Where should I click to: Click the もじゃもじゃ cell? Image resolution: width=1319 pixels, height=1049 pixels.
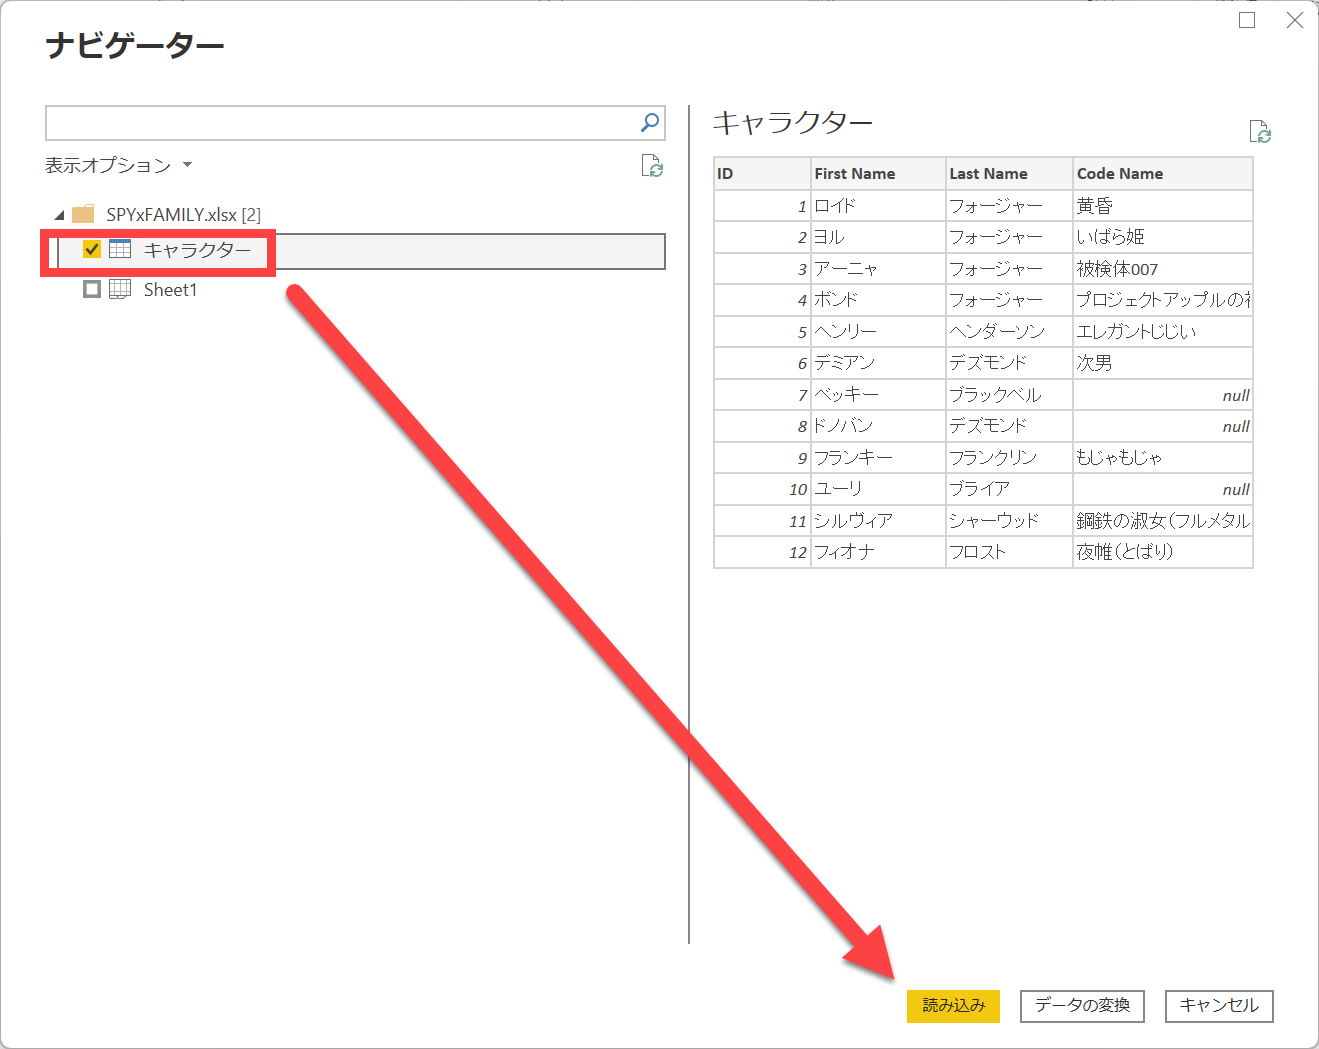[1163, 458]
